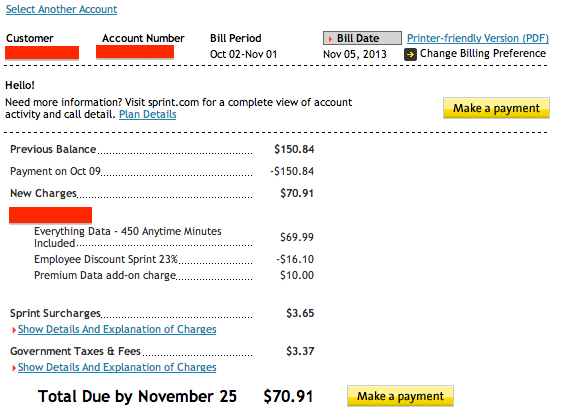
Task: Click the Previous Balance line item
Action: click(x=162, y=149)
